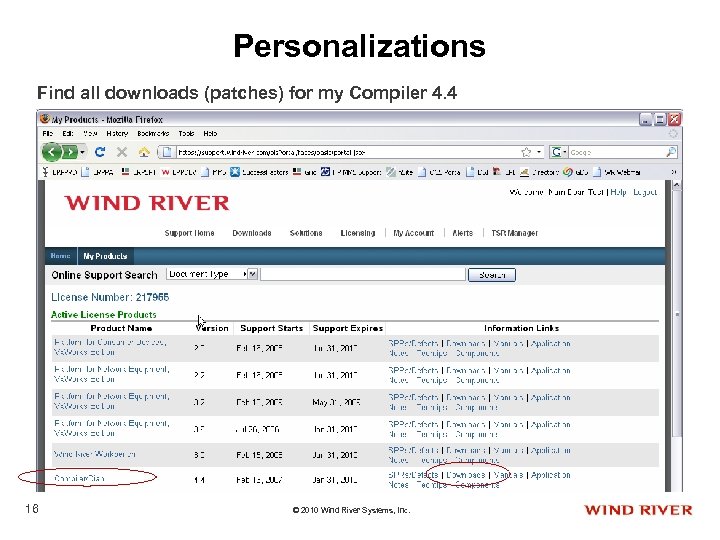Click the page identity icon in the address bar
720x540 pixels.
(x=167, y=152)
